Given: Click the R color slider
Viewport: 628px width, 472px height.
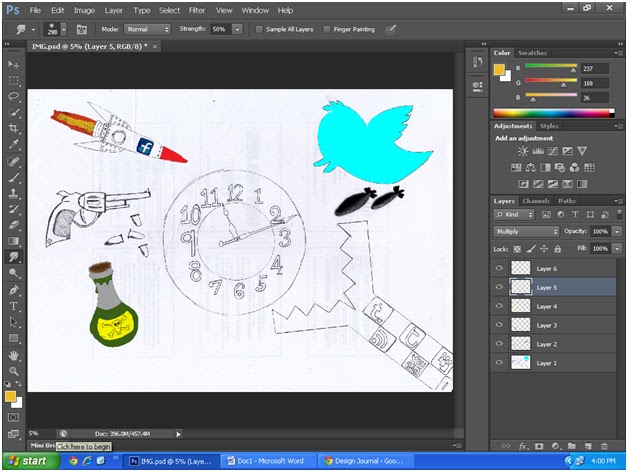Looking at the screenshot, I should 551,67.
